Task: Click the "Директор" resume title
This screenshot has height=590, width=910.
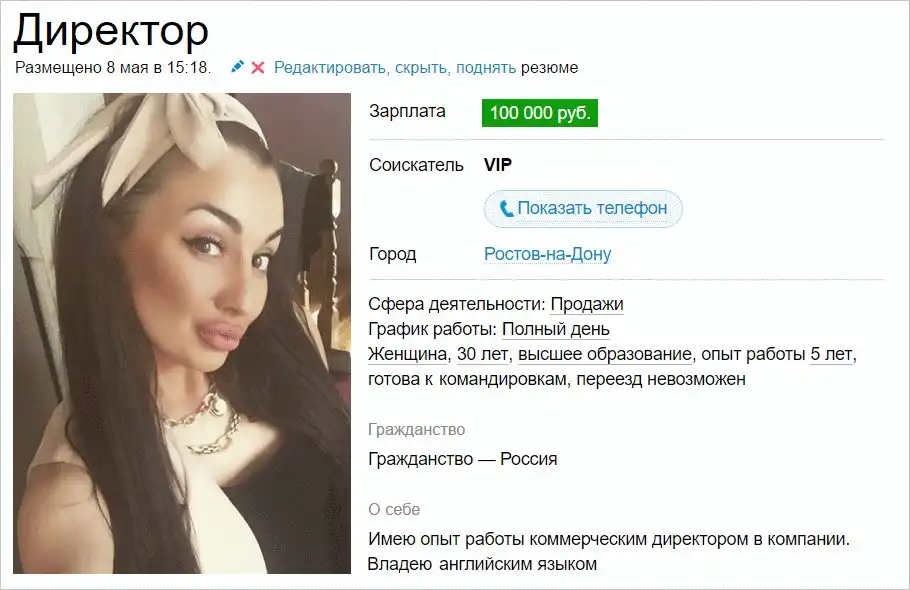Action: (111, 31)
